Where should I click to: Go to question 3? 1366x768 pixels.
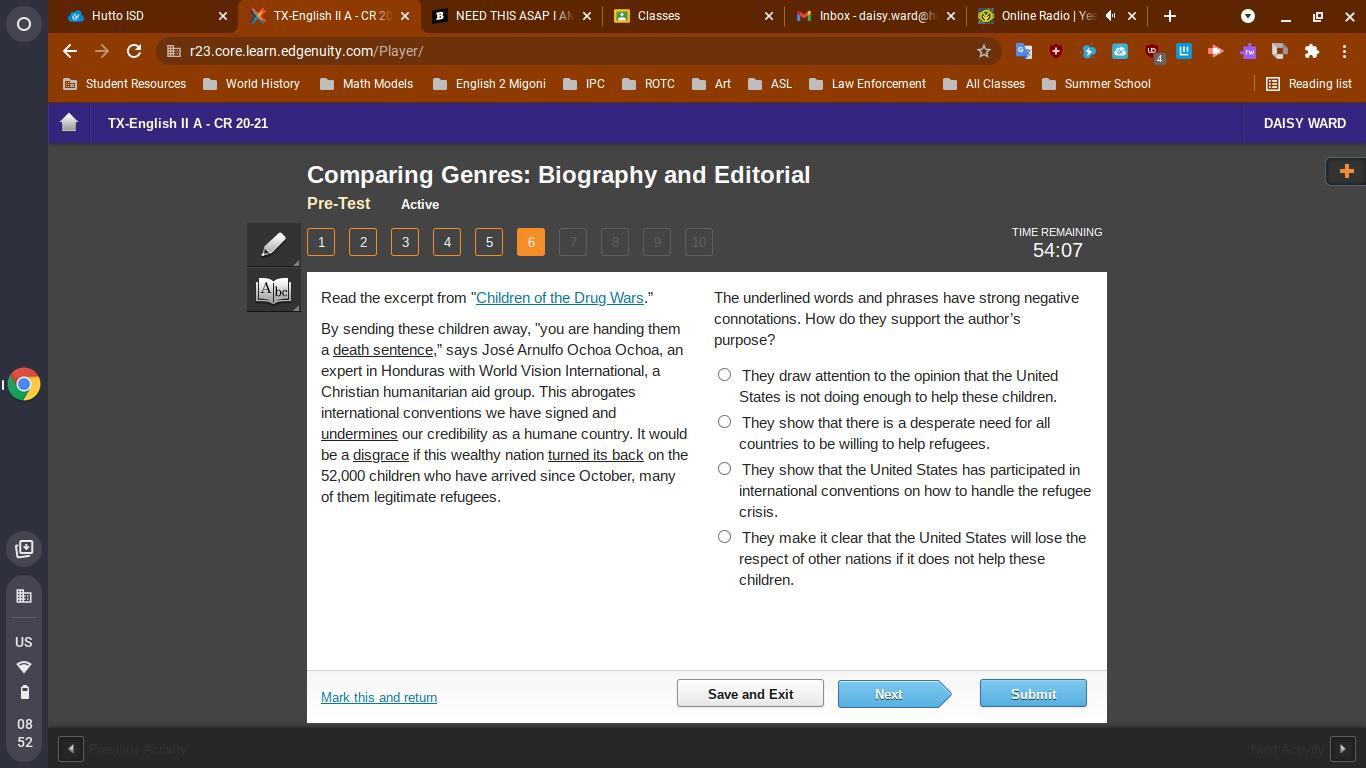pos(405,242)
